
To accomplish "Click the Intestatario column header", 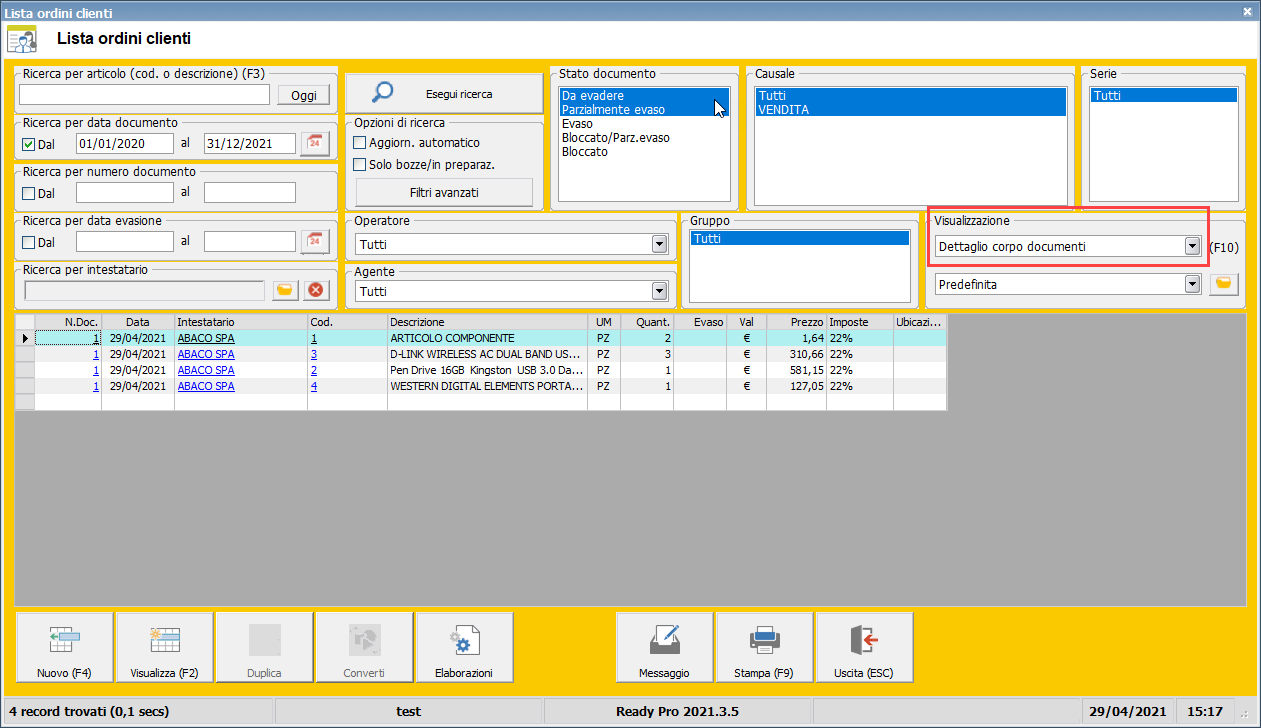I will pos(241,323).
